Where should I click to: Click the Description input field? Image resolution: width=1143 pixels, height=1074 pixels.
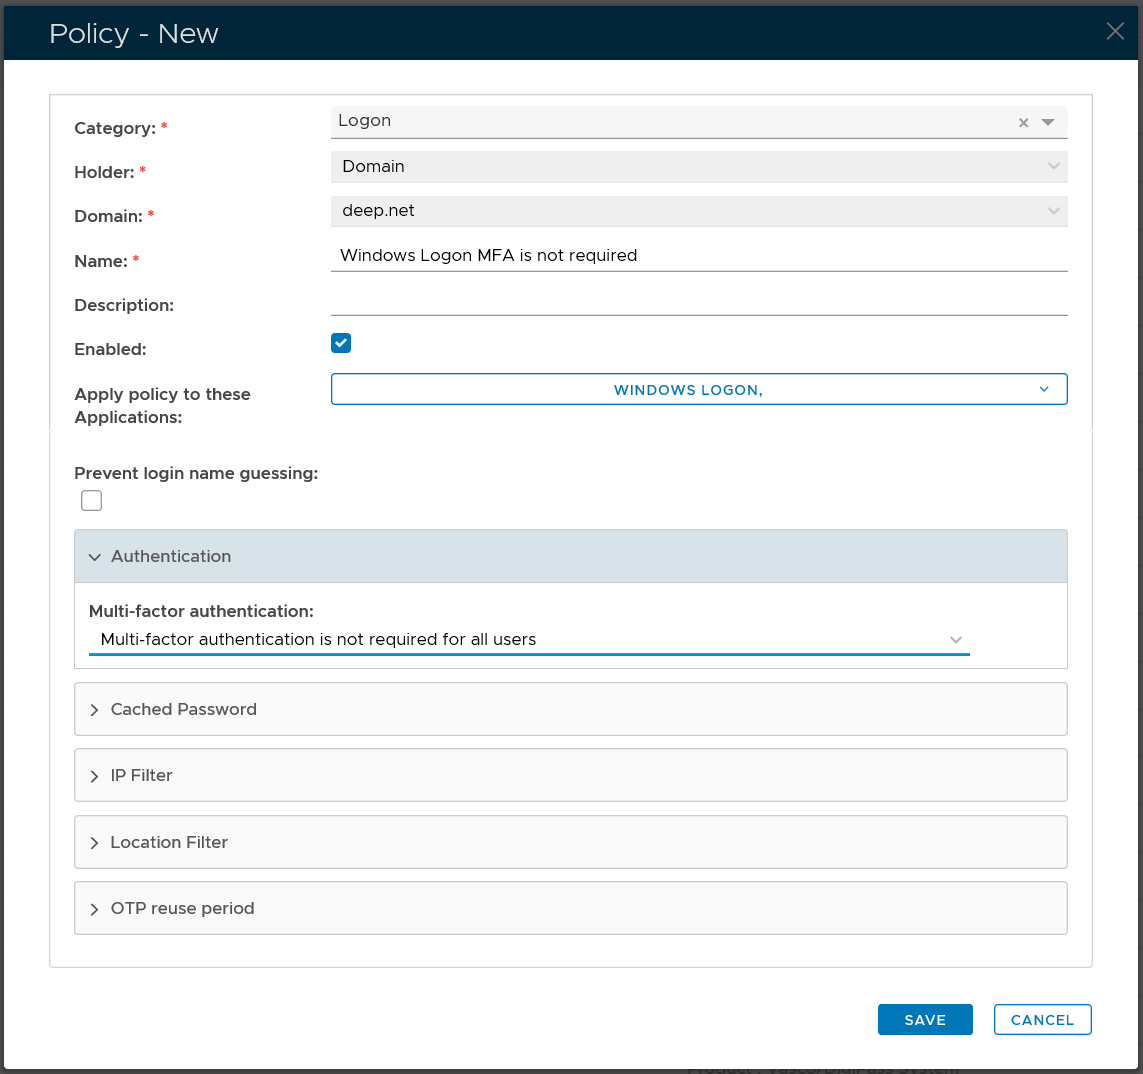pos(698,300)
